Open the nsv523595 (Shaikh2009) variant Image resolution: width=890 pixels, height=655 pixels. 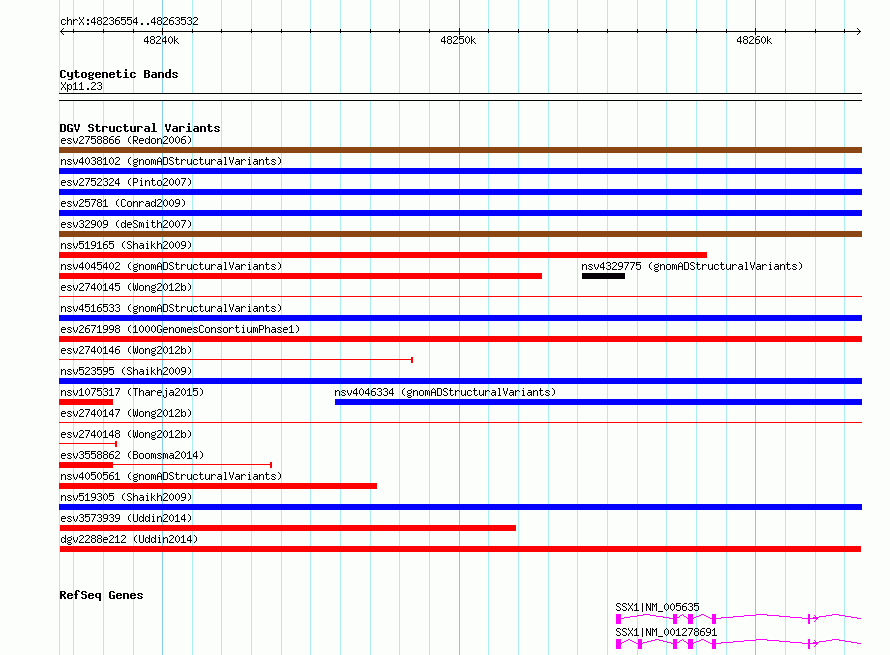tap(126, 371)
